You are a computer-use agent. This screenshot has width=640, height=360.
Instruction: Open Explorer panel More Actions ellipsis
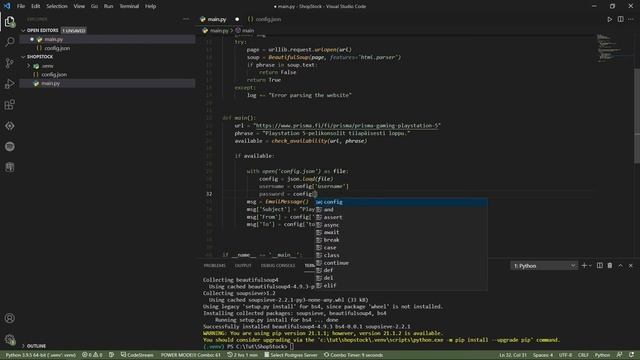coord(186,19)
